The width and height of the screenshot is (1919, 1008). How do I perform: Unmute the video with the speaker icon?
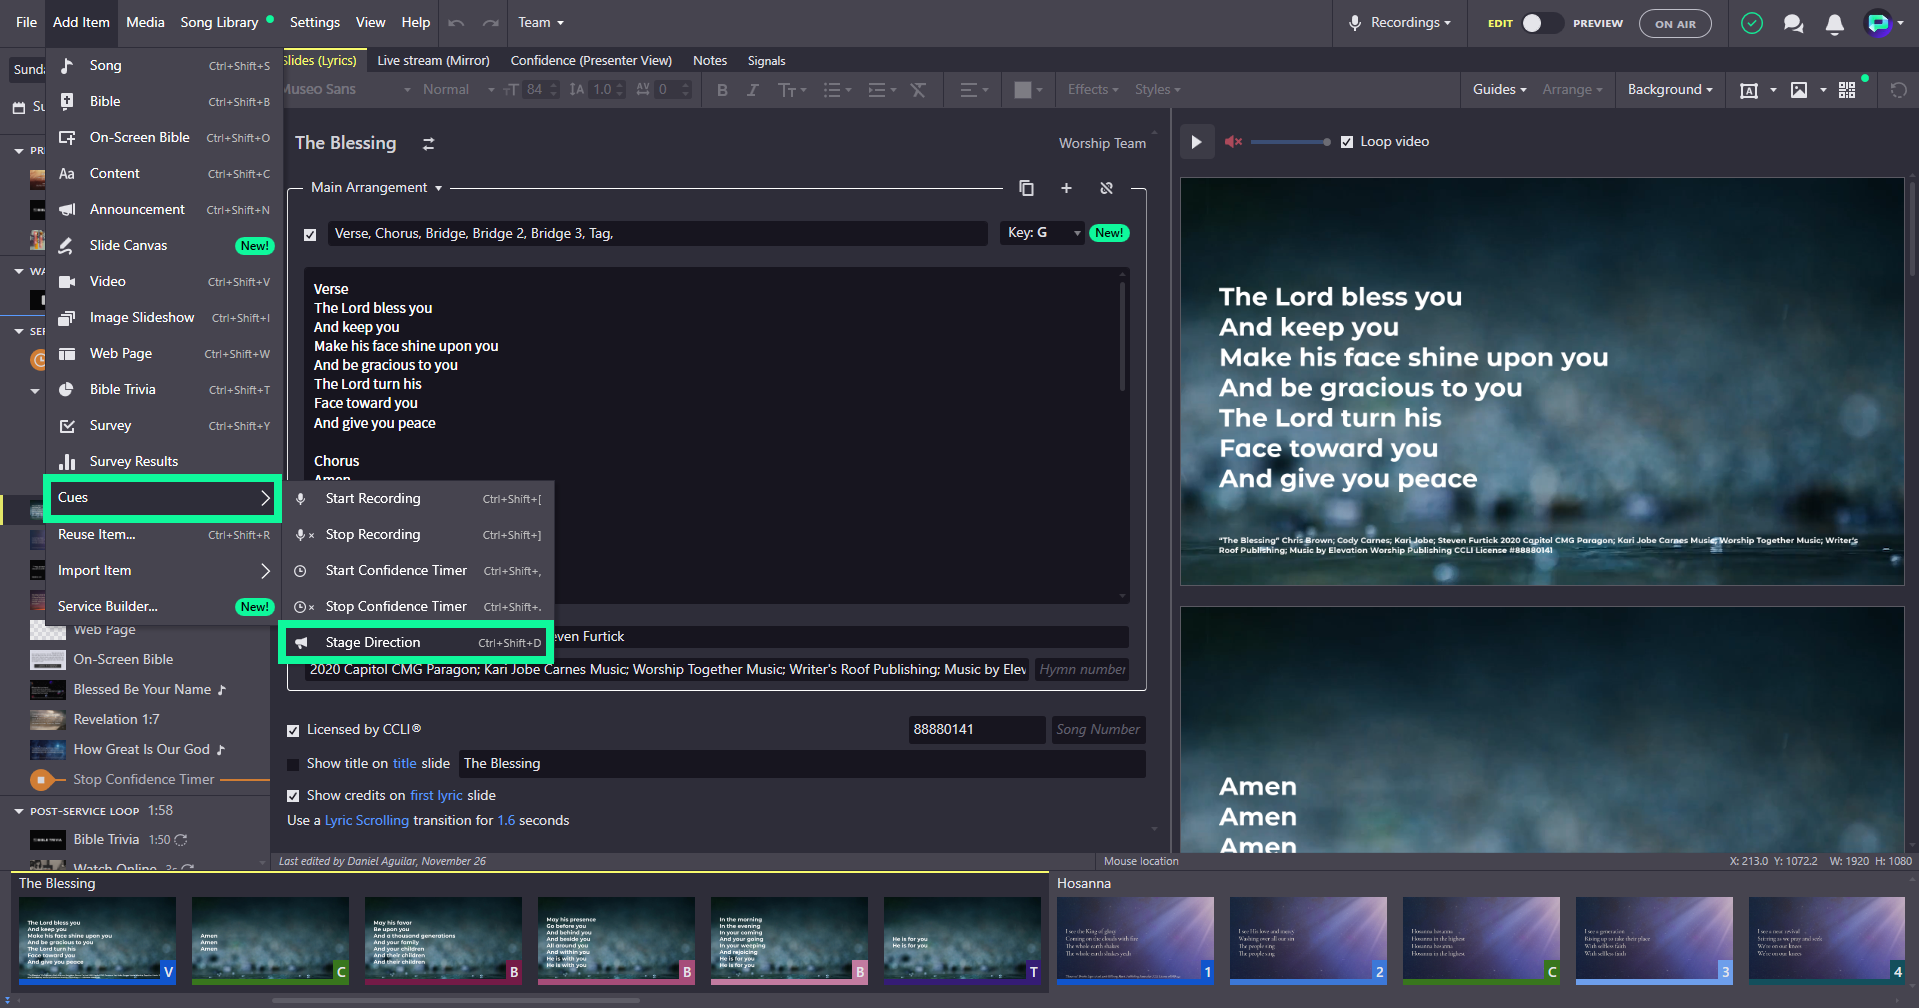1233,142
